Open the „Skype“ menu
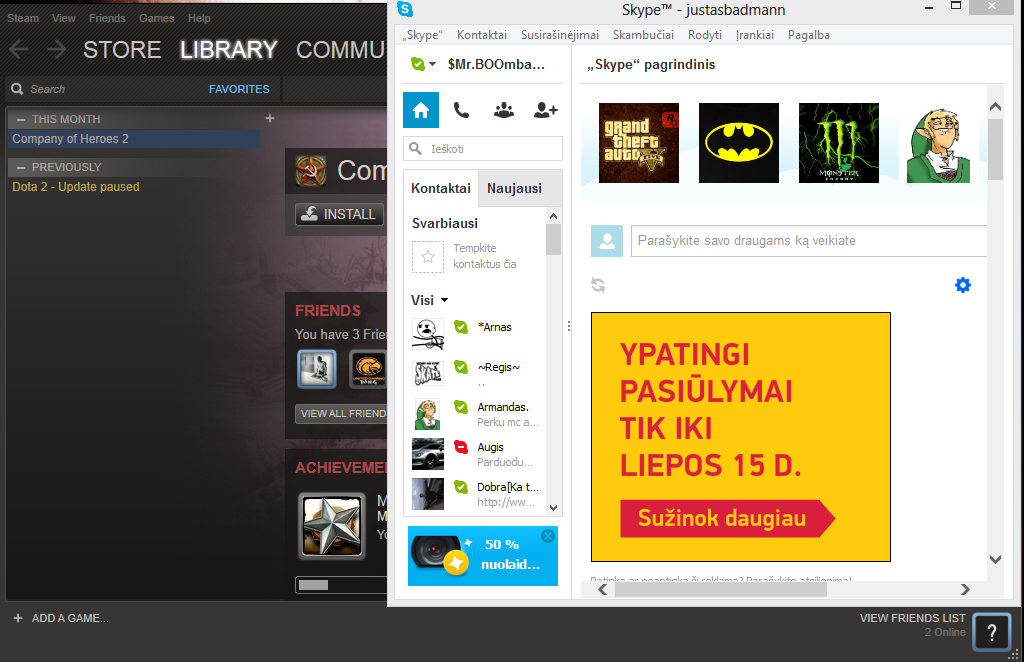This screenshot has width=1024, height=662. pyautogui.click(x=422, y=35)
